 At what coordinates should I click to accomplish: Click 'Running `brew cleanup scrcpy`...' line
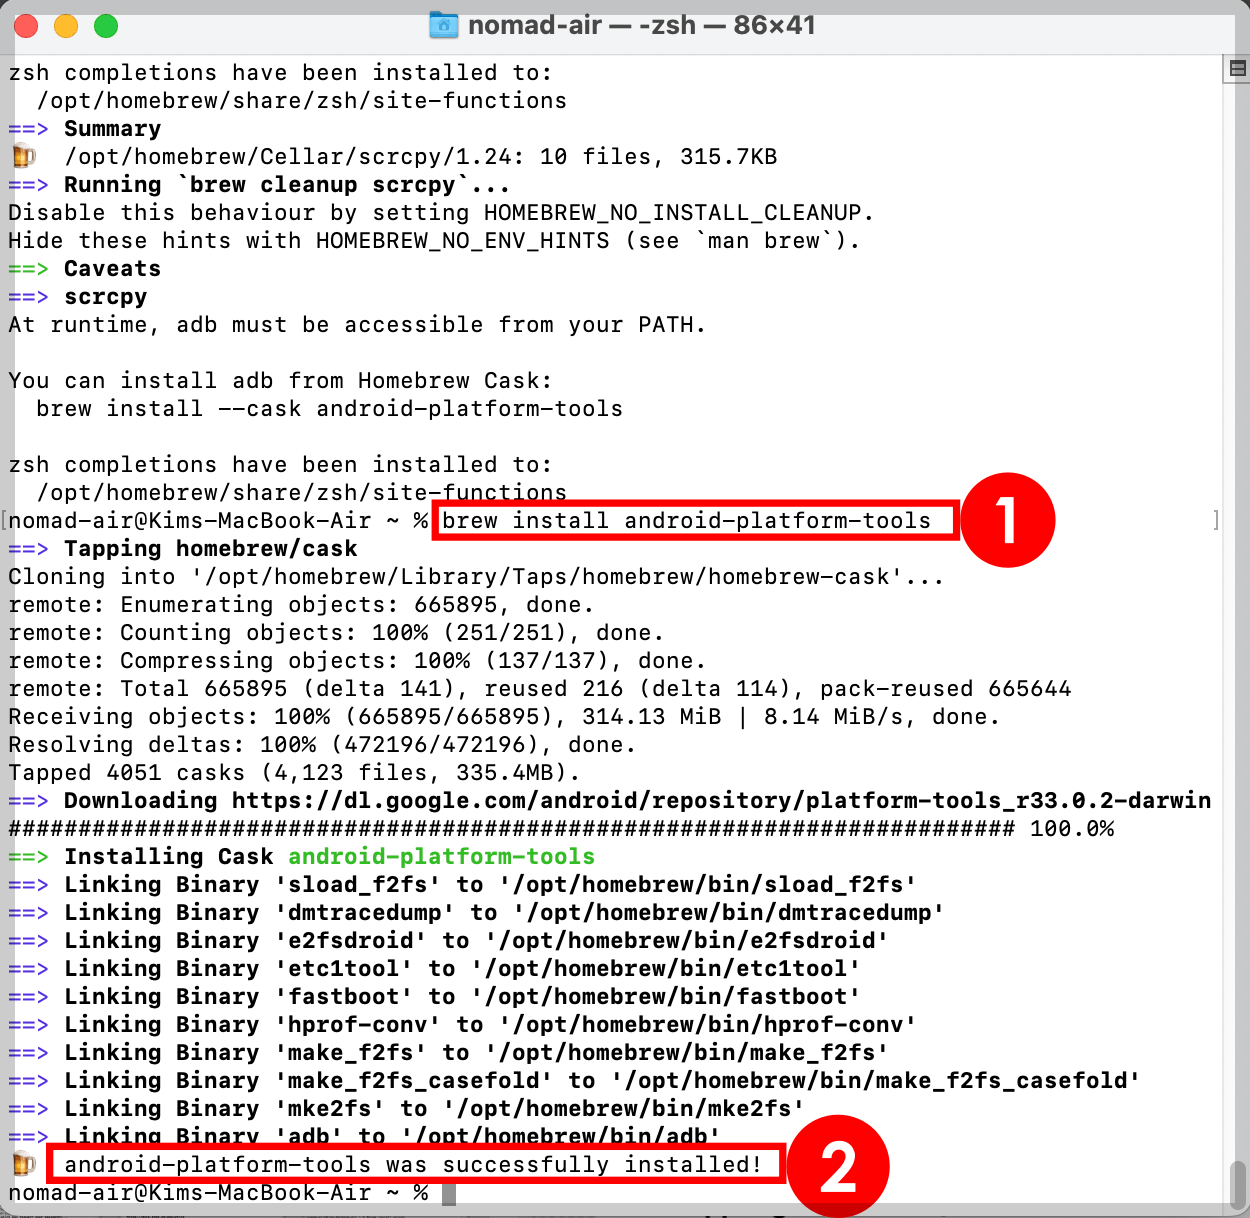(x=259, y=185)
